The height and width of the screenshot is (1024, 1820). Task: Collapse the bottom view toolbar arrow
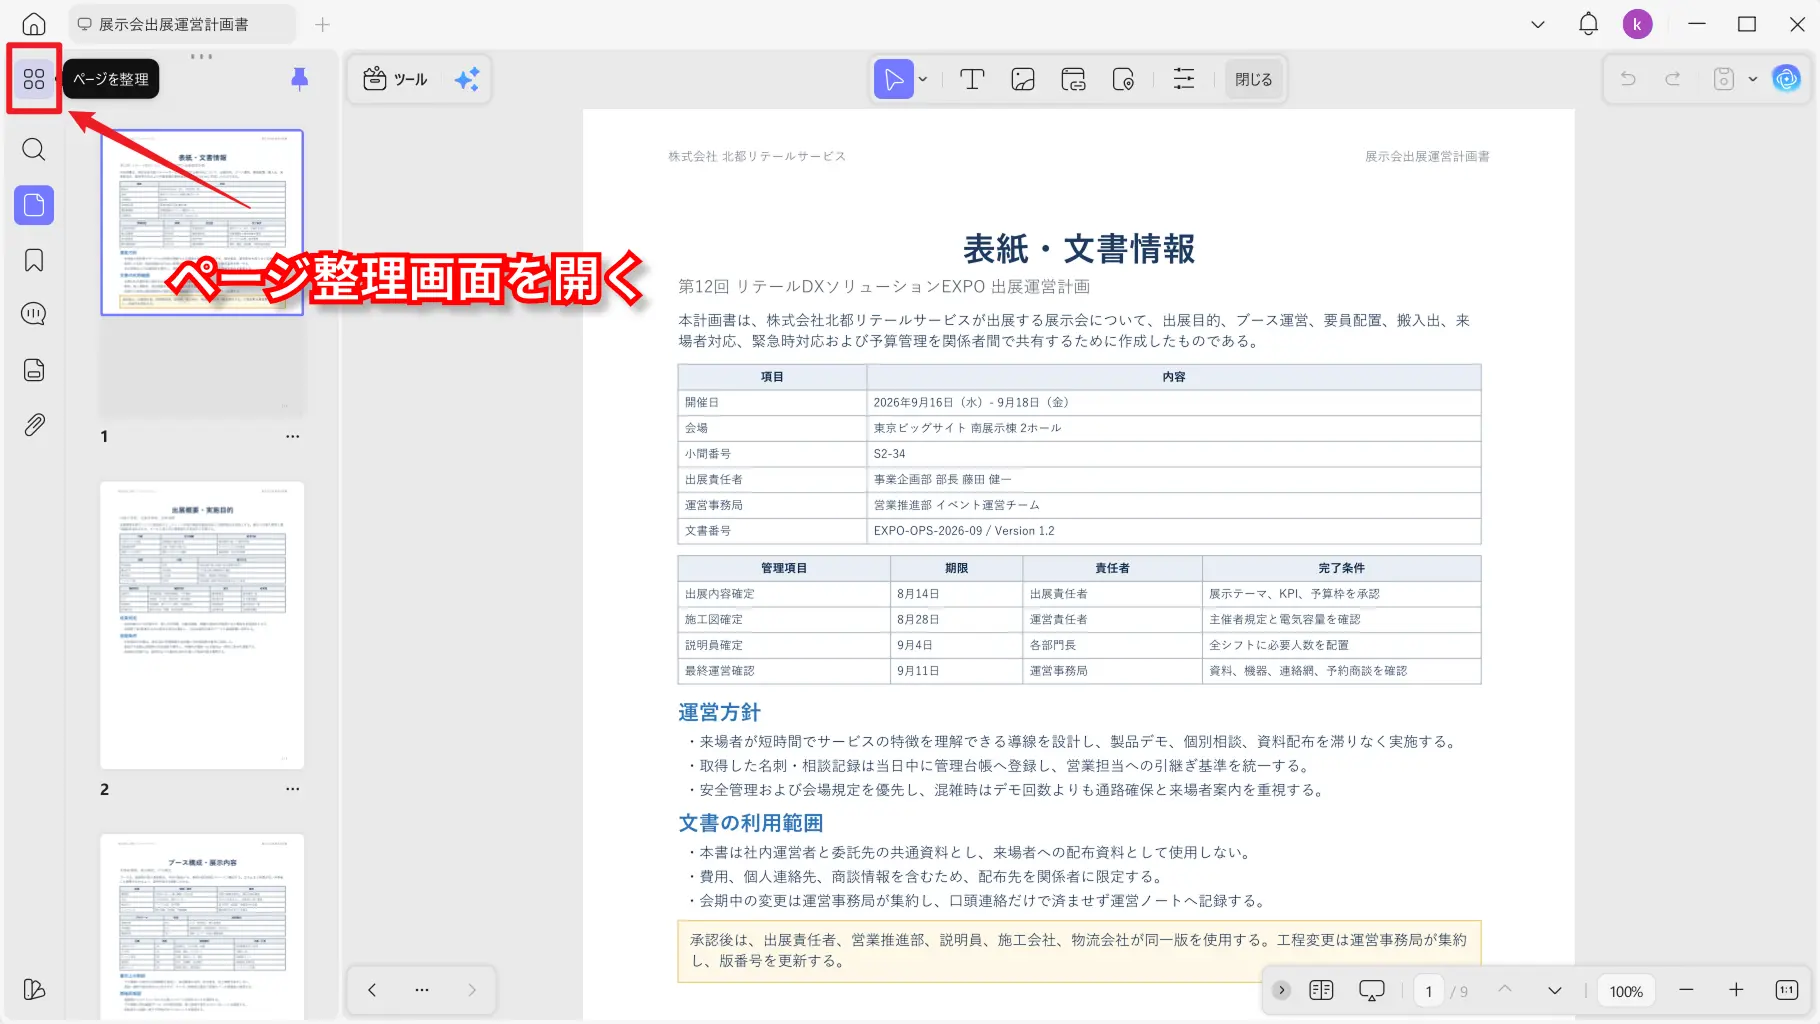(1281, 990)
